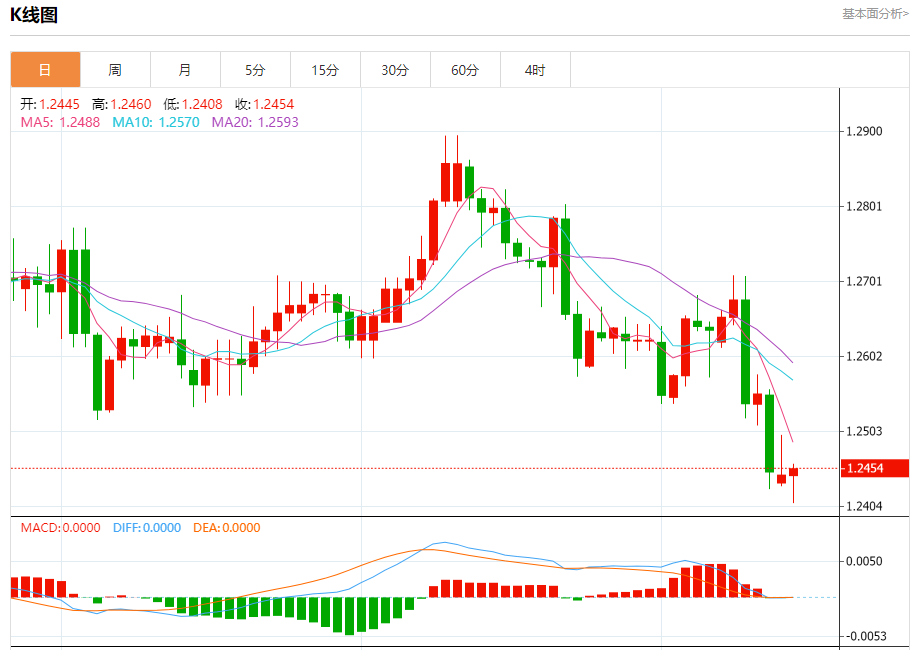This screenshot has width=917, height=650.
Task: Click the K线图 heading
Action: pos(34,15)
